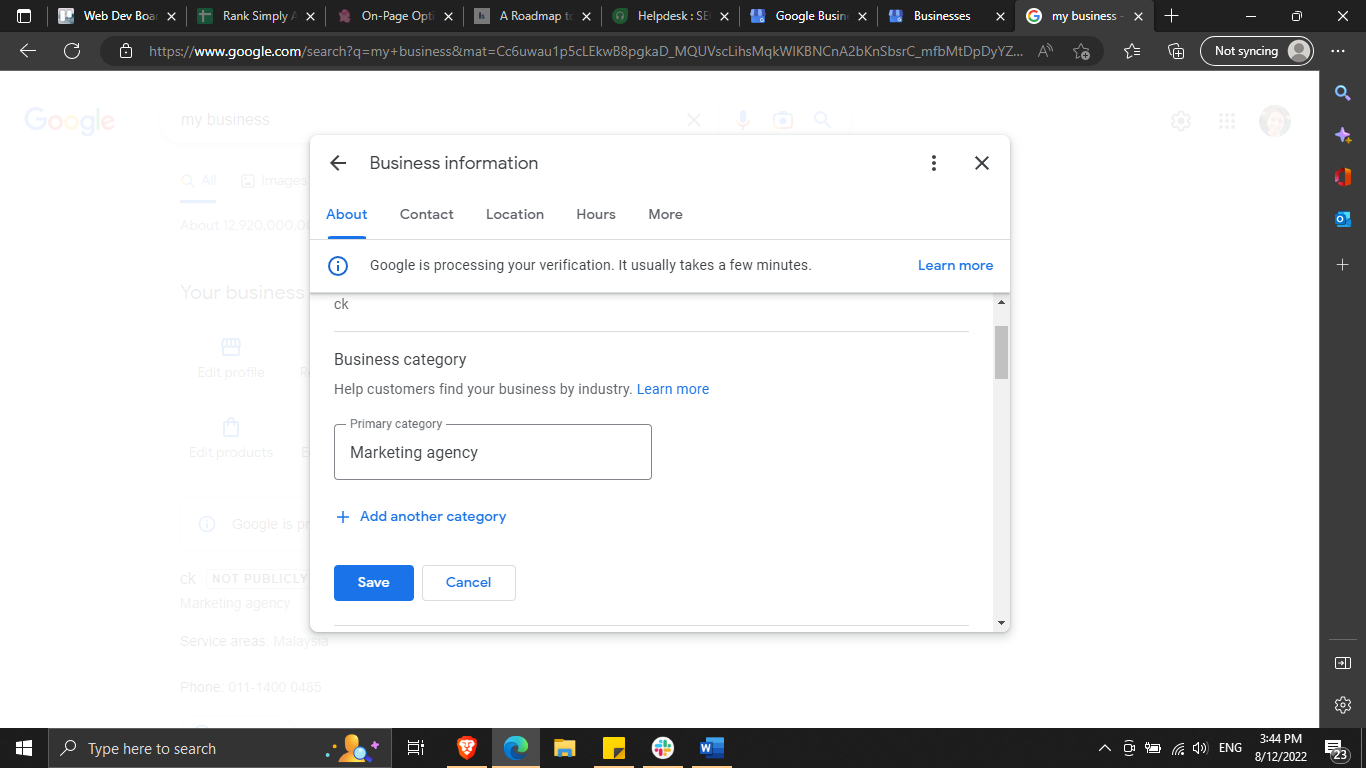Click the Save button
This screenshot has width=1366, height=768.
click(373, 582)
